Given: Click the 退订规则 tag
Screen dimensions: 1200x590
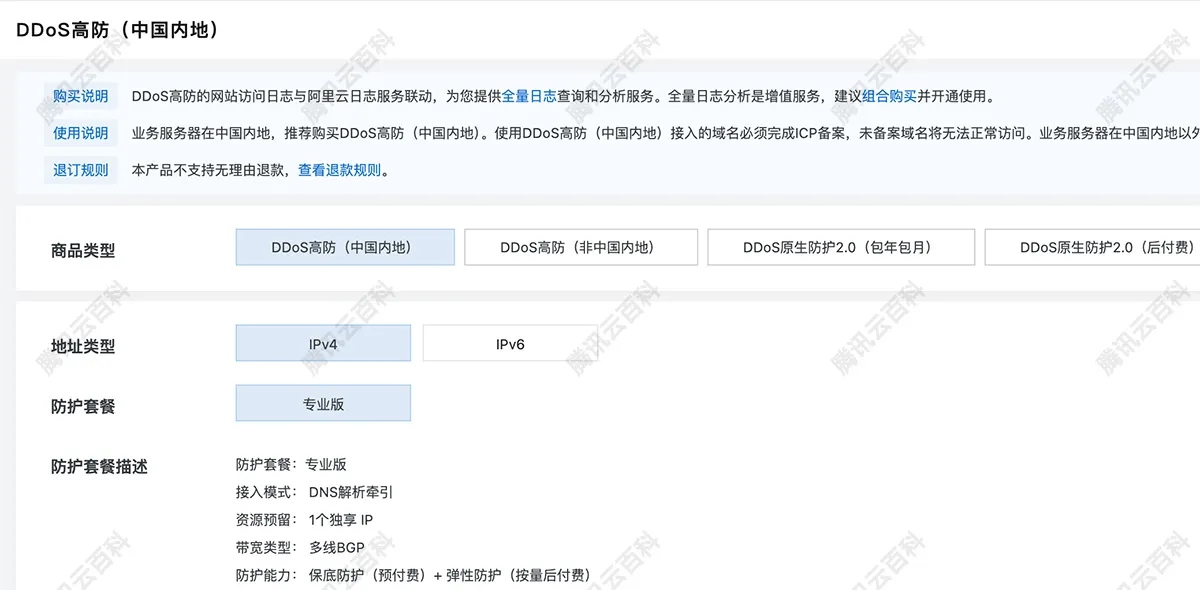Looking at the screenshot, I should tap(80, 169).
